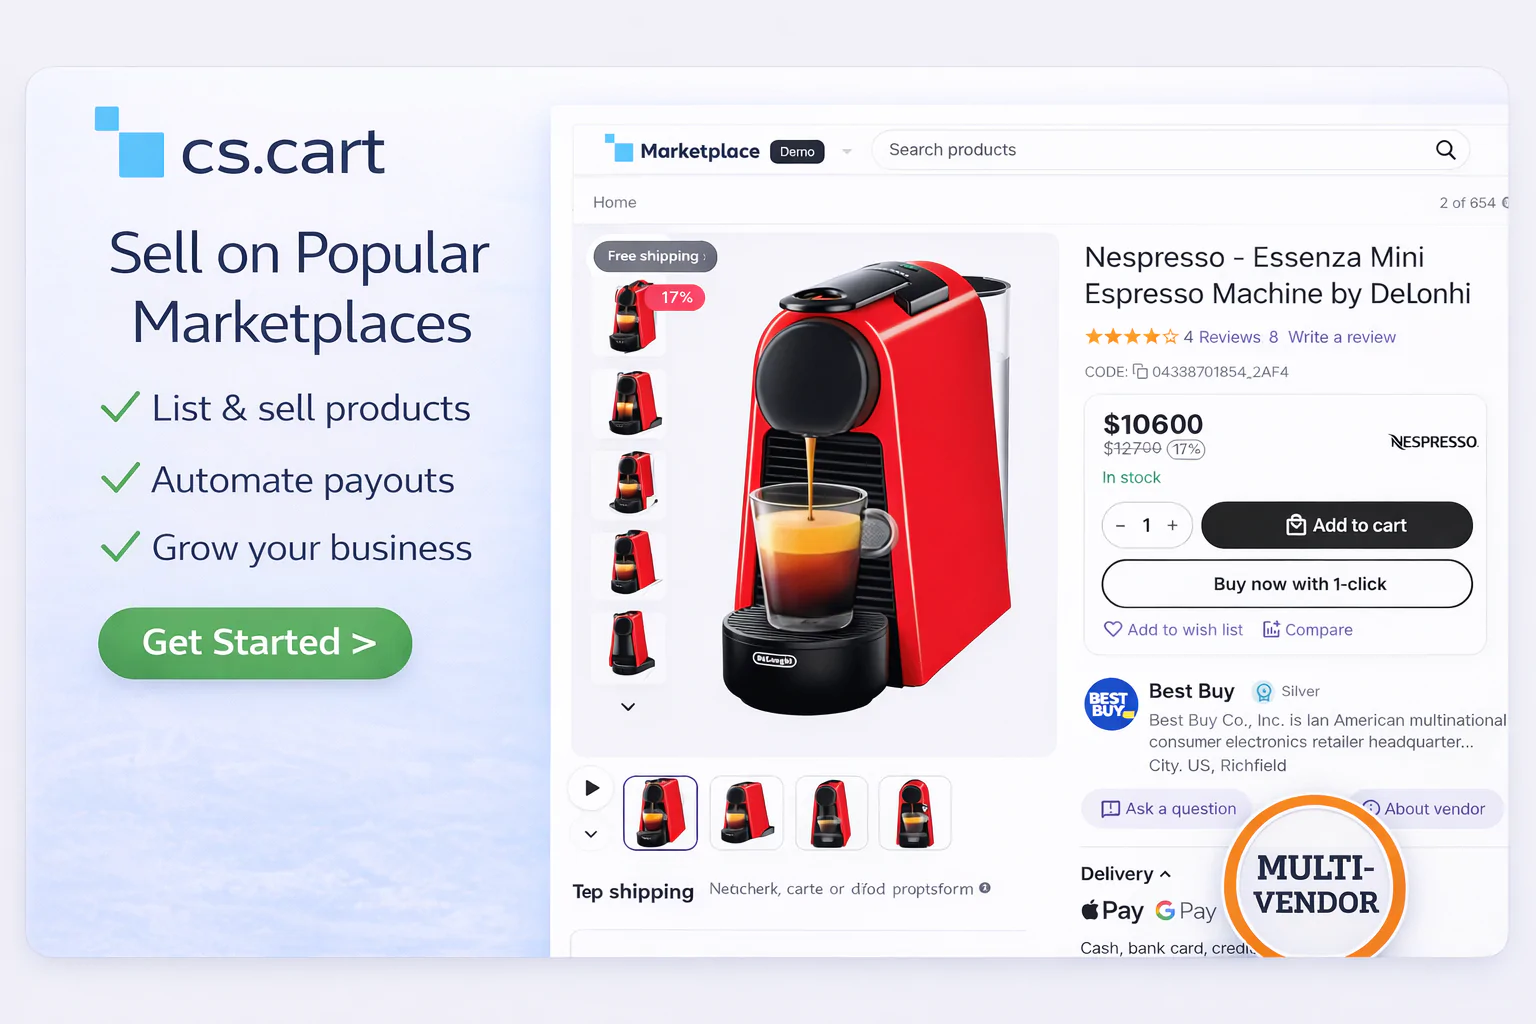This screenshot has height=1024, width=1536.
Task: Click the Best Buy vendor logo
Action: point(1111,704)
